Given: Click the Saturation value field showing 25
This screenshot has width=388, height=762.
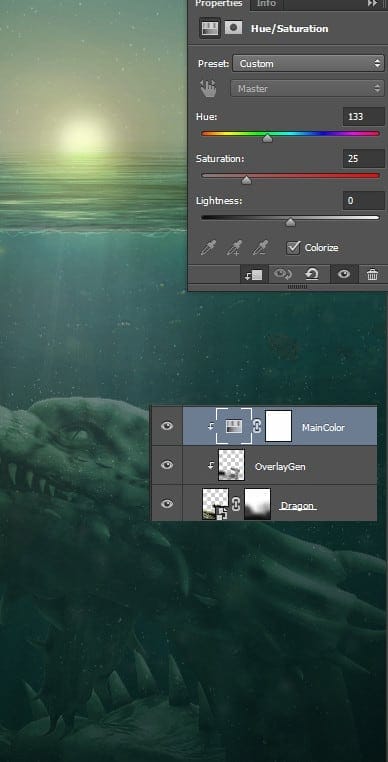Looking at the screenshot, I should point(363,159).
